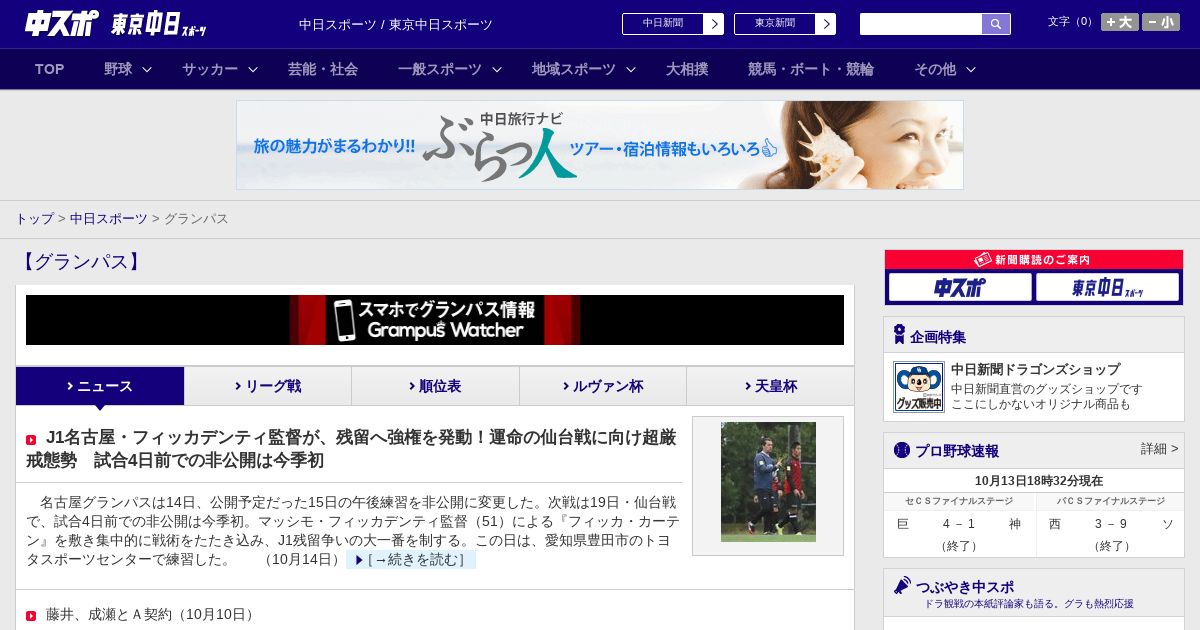Select the ルヴァン杯 tab
This screenshot has height=630, width=1200.
[603, 386]
